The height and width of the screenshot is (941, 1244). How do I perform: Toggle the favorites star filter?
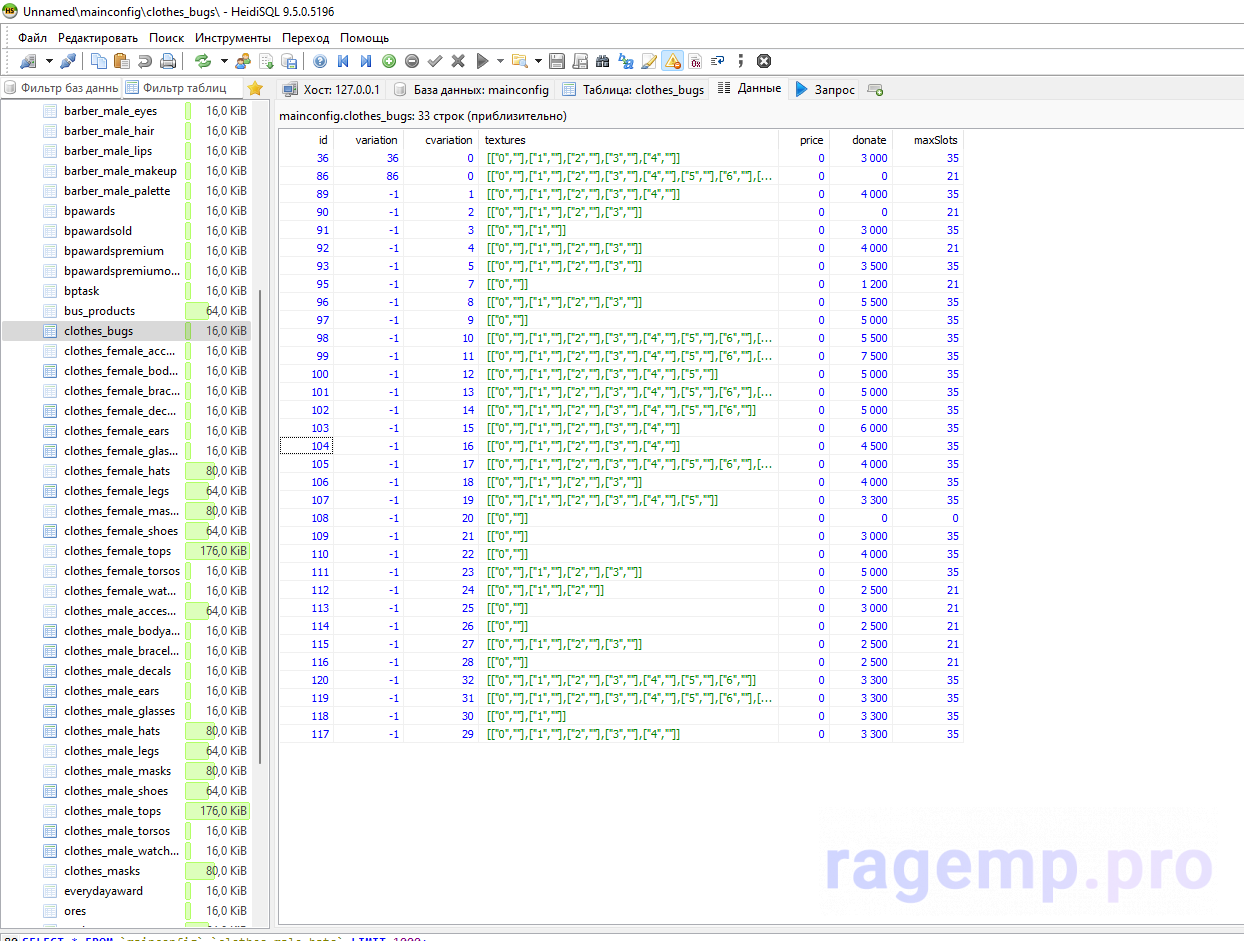pos(255,88)
